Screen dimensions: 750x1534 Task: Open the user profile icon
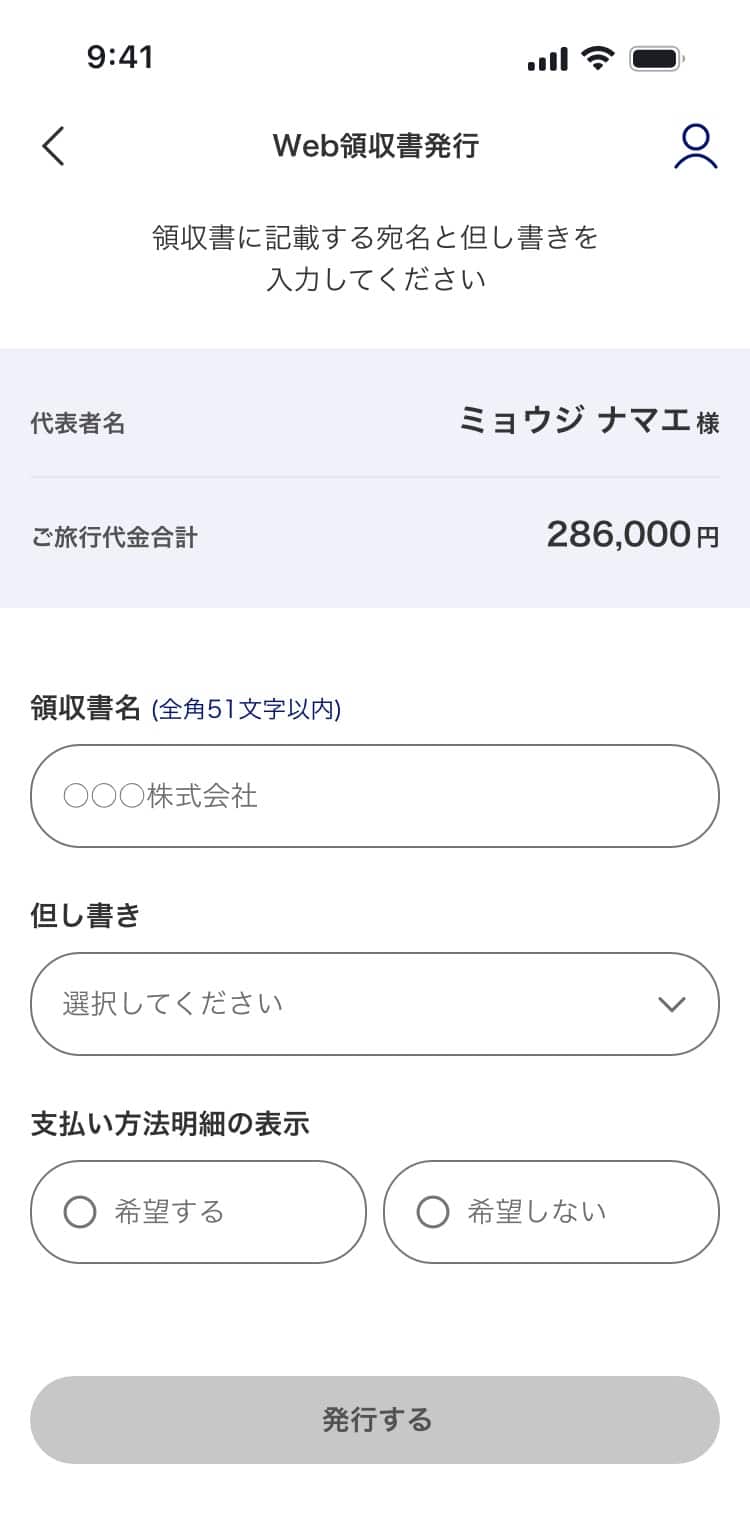pos(695,146)
